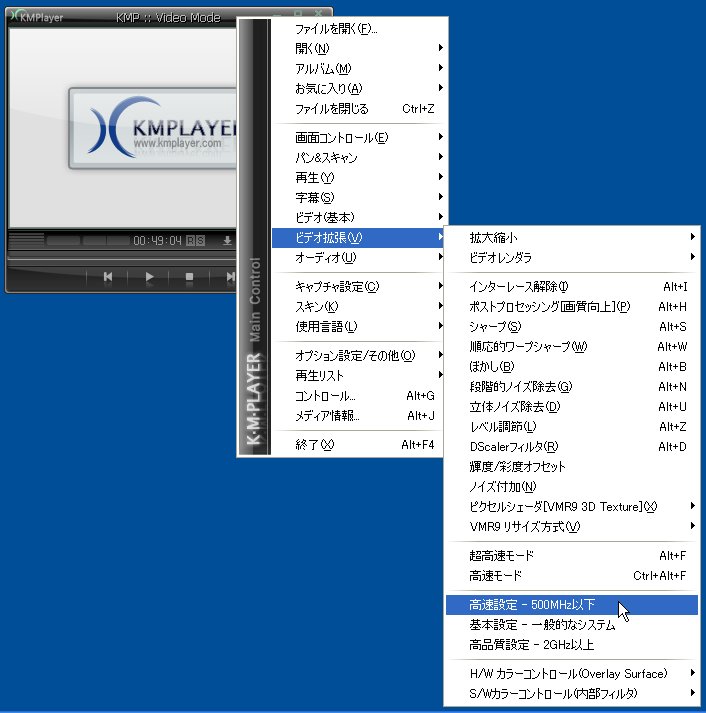Viewport: 706px width, 713px height.
Task: Select ノイズ付加(N)
Action: point(572,487)
